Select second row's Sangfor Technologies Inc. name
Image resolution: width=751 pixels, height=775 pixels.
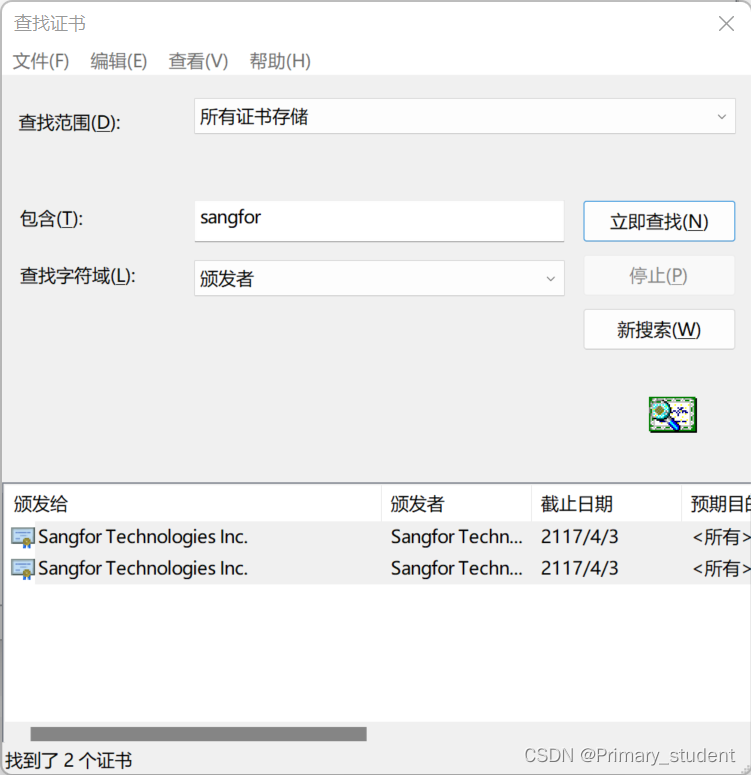143,568
